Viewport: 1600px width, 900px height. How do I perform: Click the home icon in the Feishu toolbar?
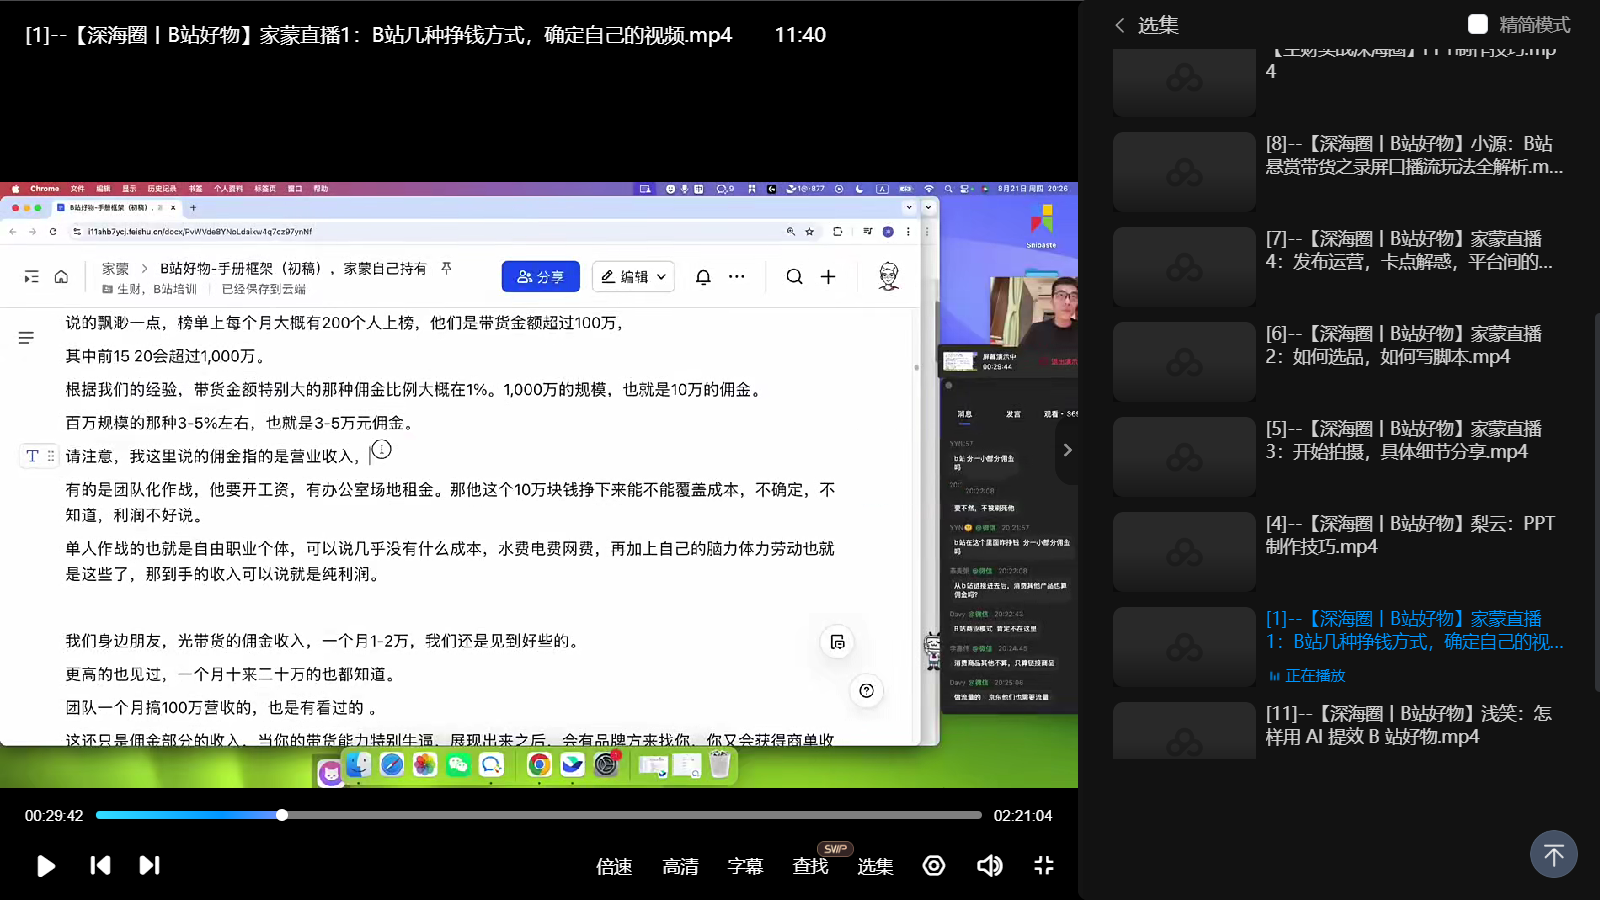(x=61, y=276)
